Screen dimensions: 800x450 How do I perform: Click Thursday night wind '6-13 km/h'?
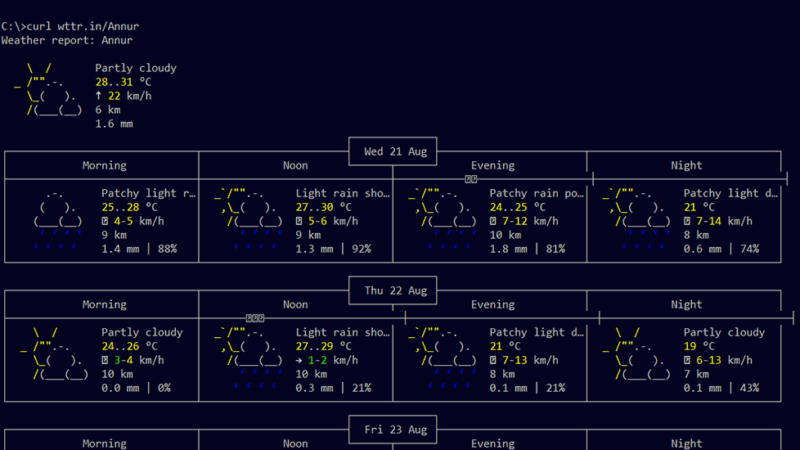724,360
